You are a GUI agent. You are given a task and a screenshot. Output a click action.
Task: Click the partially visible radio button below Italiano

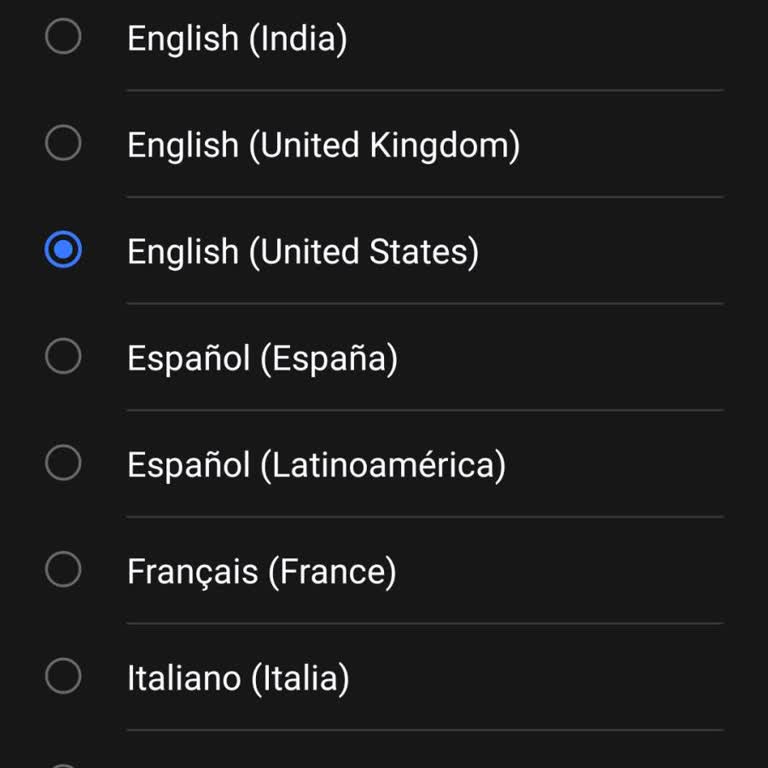(63, 764)
